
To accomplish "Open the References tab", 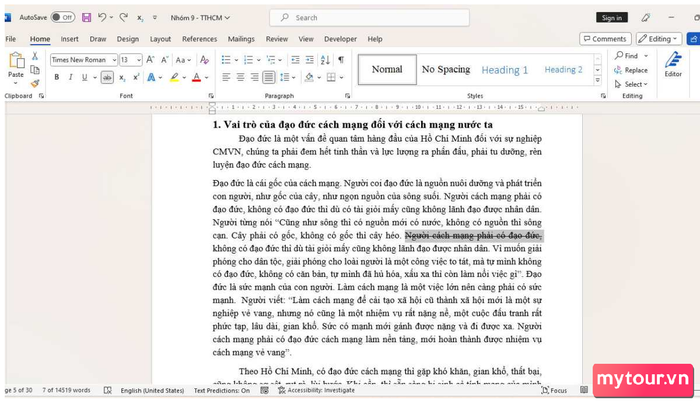I will (200, 39).
